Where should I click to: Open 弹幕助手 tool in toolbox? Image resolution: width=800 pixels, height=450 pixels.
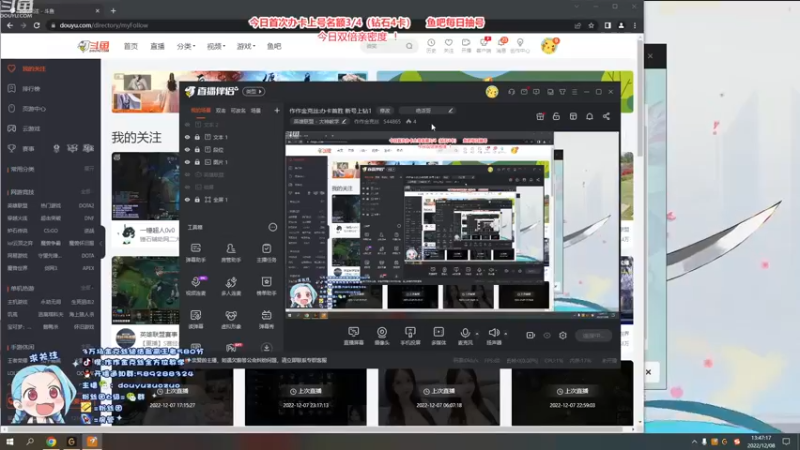click(195, 253)
